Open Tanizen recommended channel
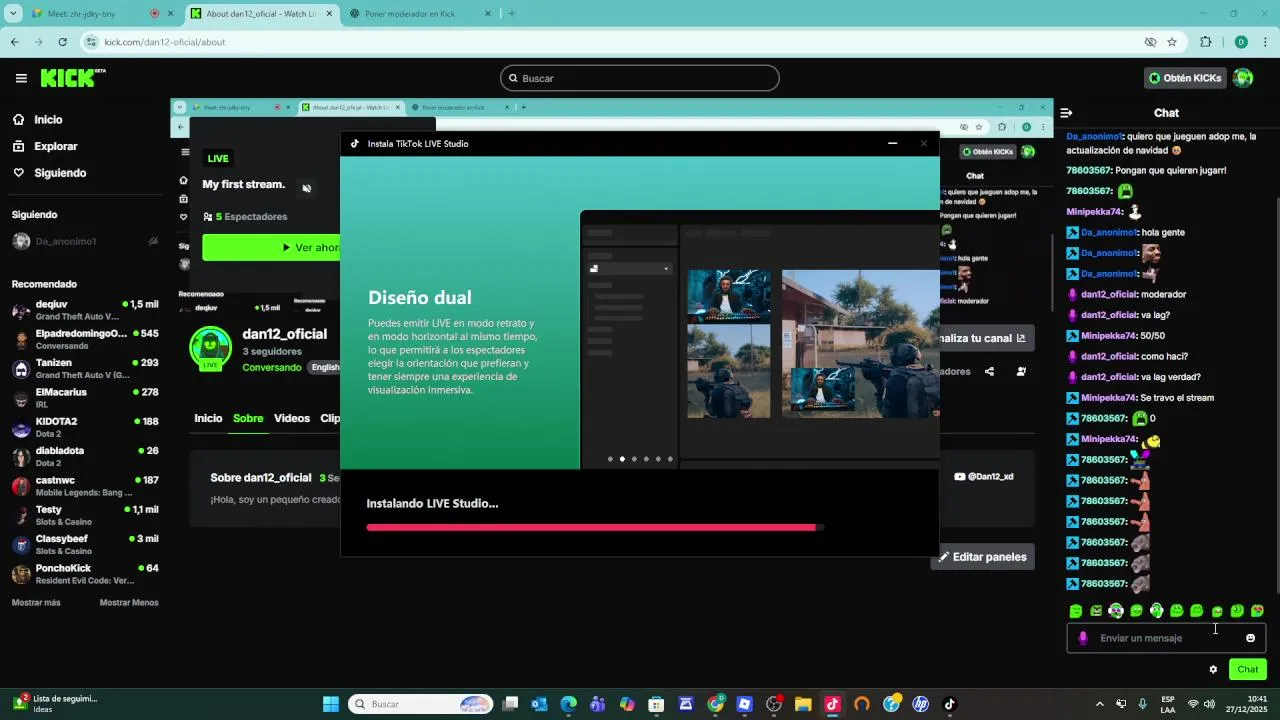Viewport: 1280px width, 720px height. click(85, 369)
